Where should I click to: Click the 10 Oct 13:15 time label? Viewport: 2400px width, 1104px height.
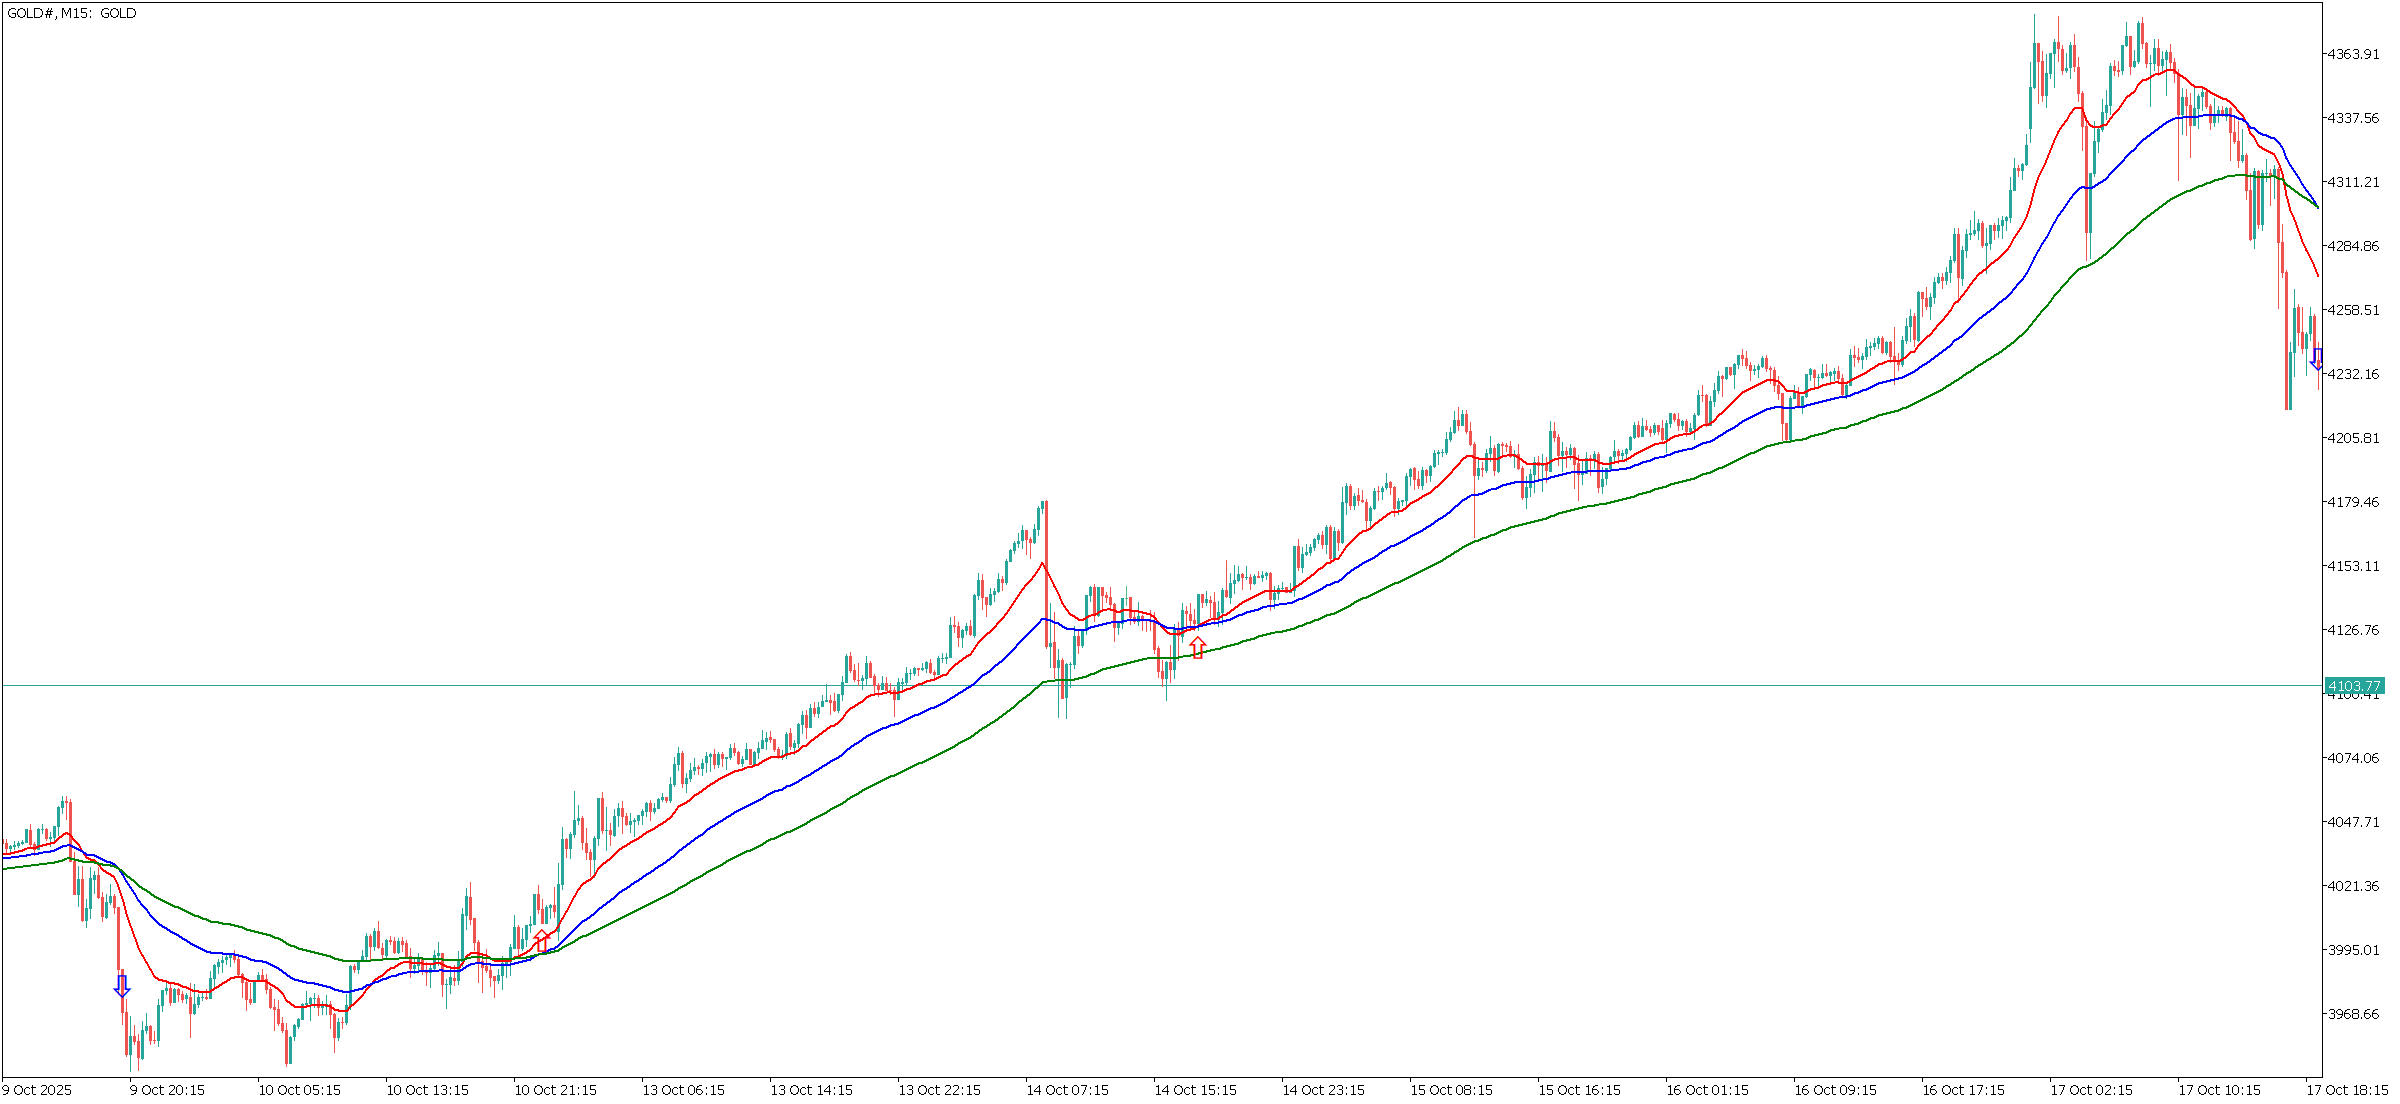tap(427, 1090)
